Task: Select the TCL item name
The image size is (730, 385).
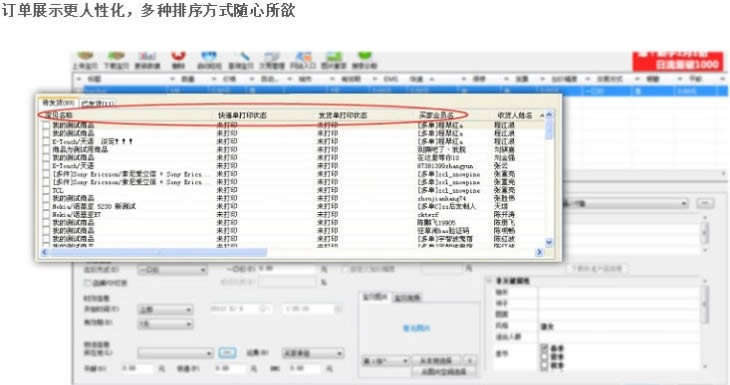Action: tap(58, 190)
